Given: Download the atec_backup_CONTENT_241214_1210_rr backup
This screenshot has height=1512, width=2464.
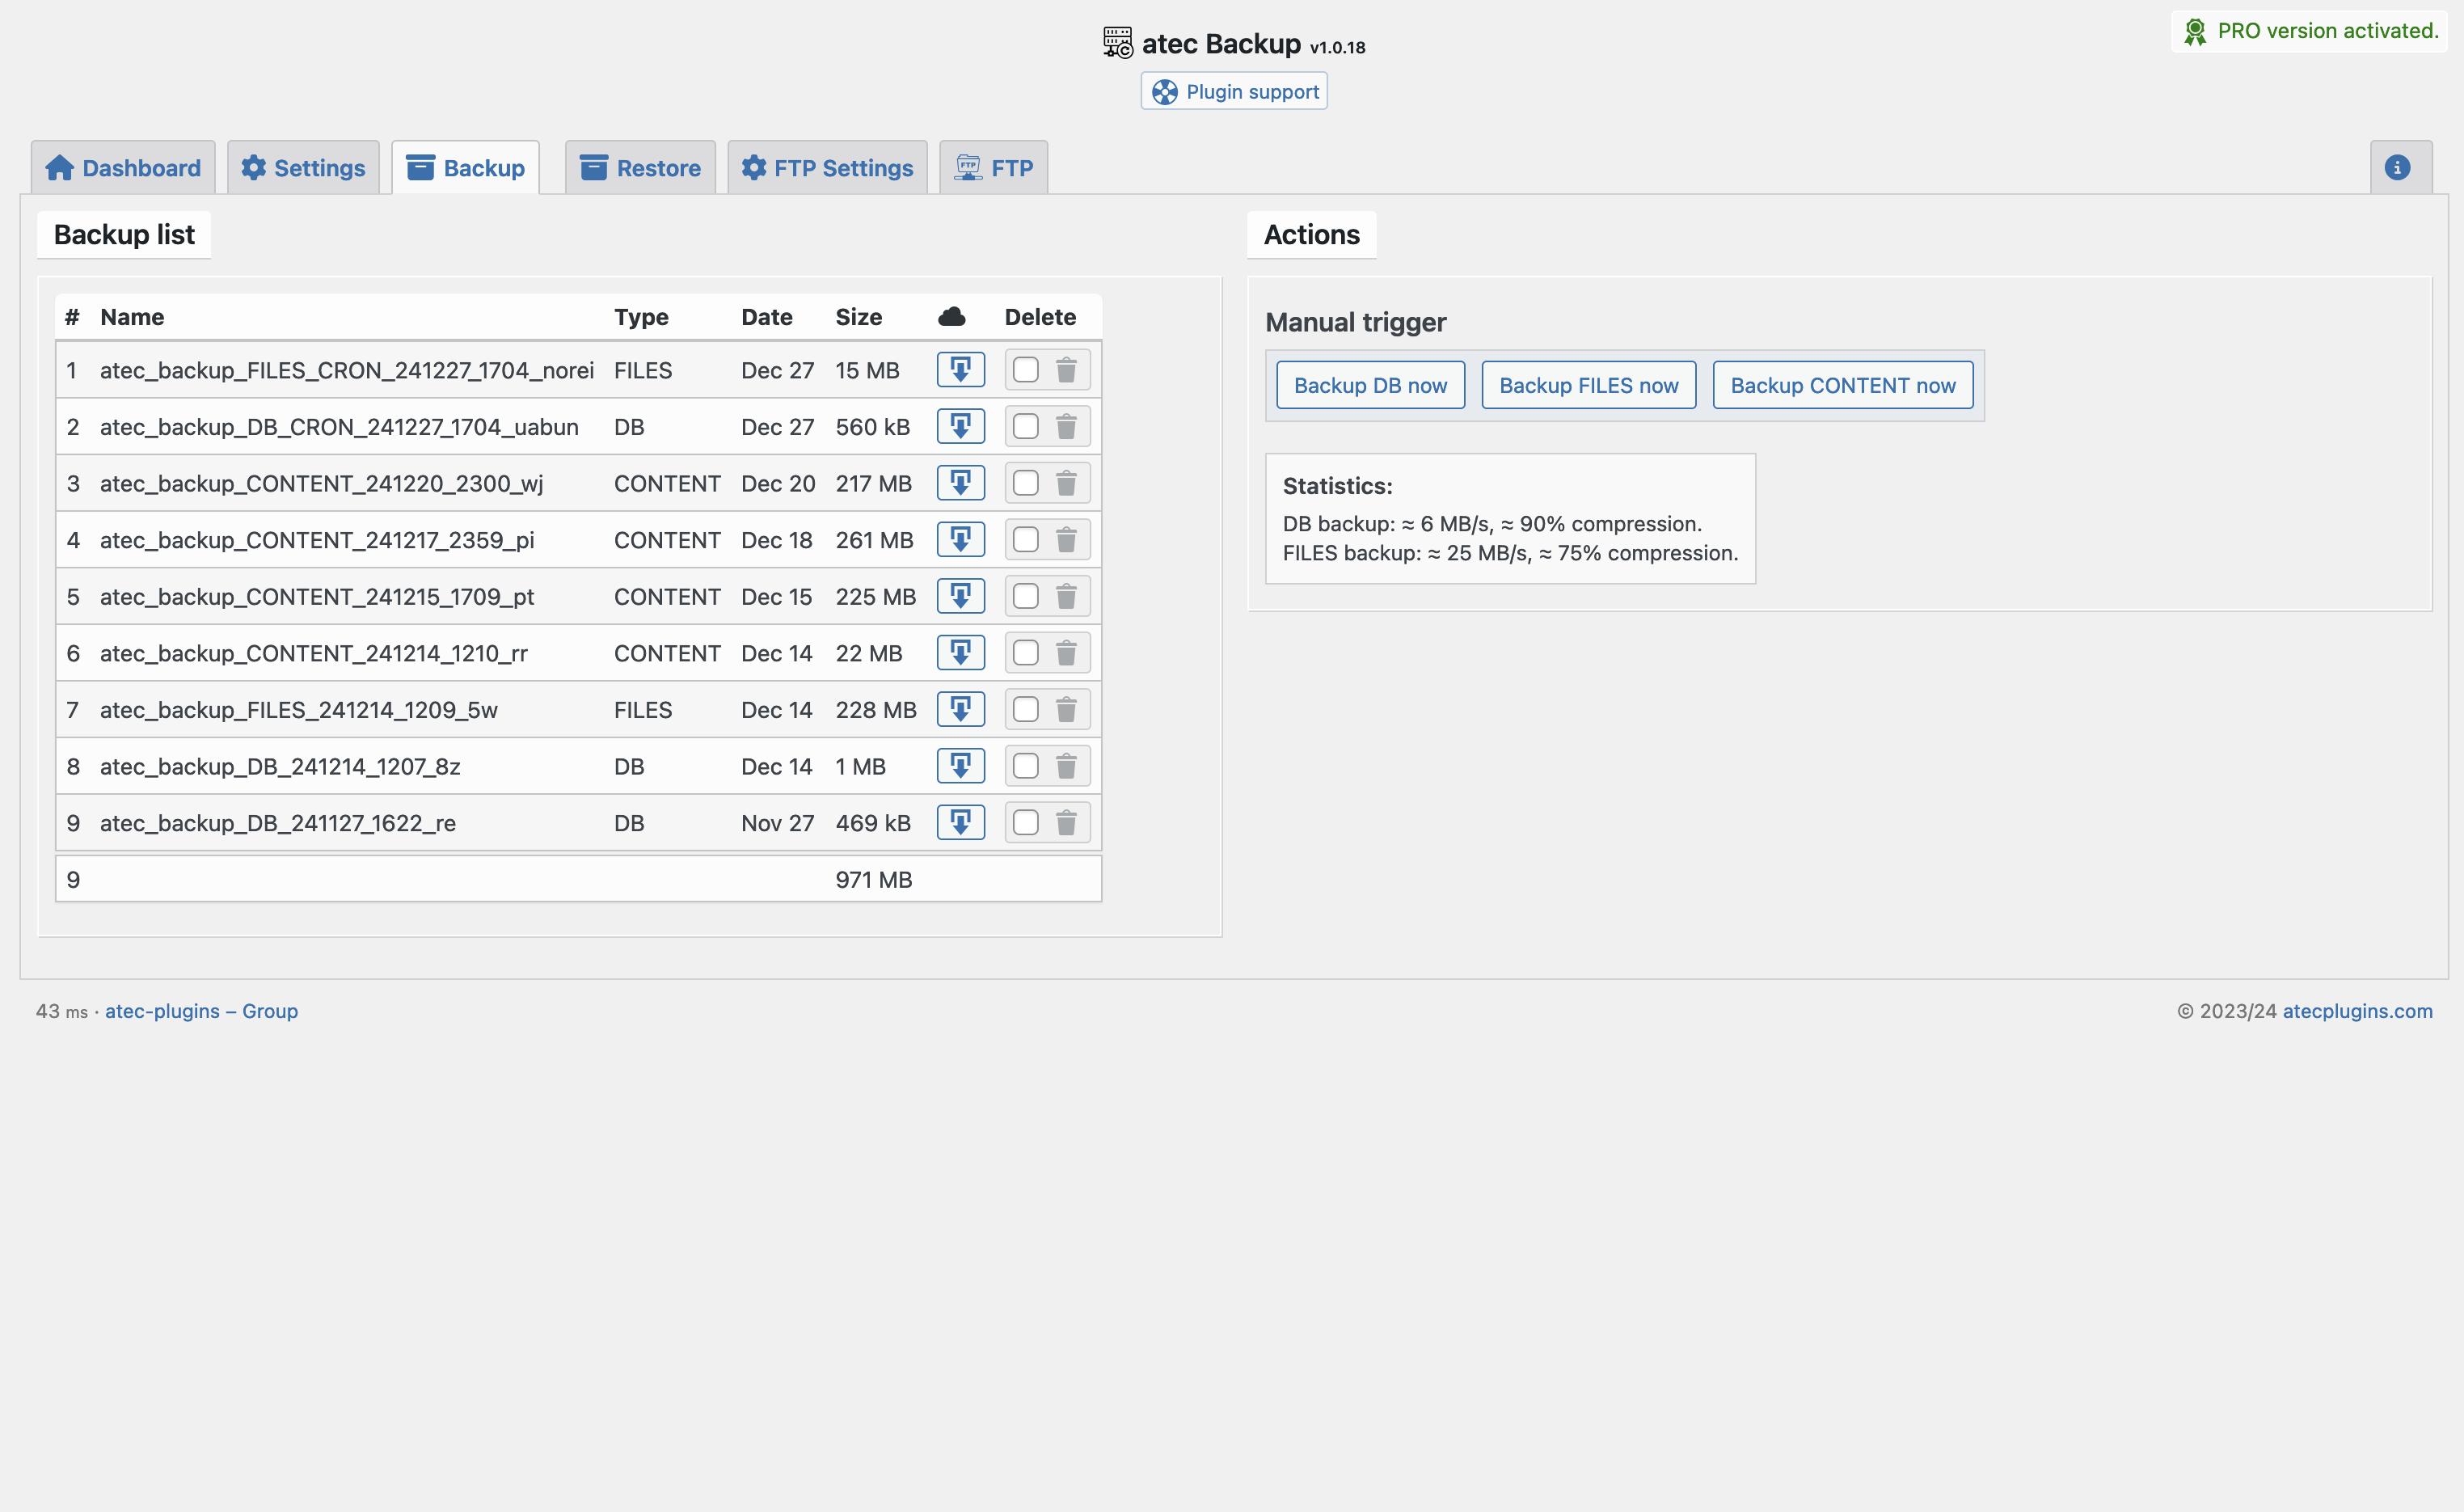Looking at the screenshot, I should 960,653.
